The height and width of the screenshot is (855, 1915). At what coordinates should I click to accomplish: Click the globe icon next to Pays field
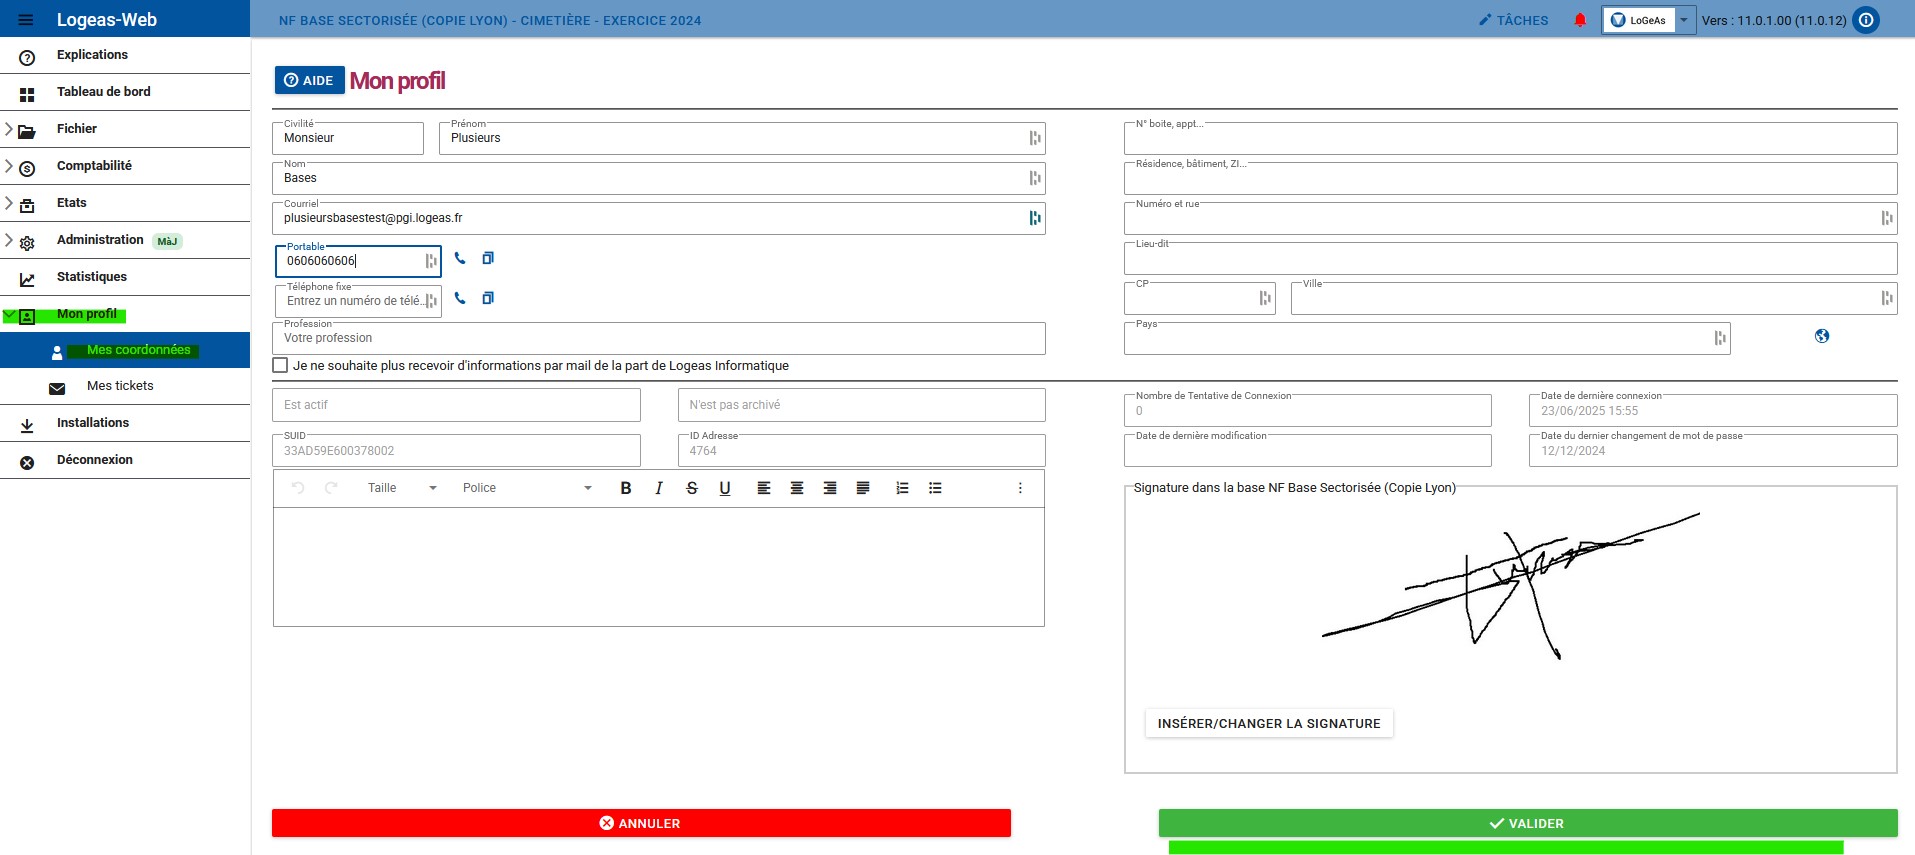(x=1822, y=336)
